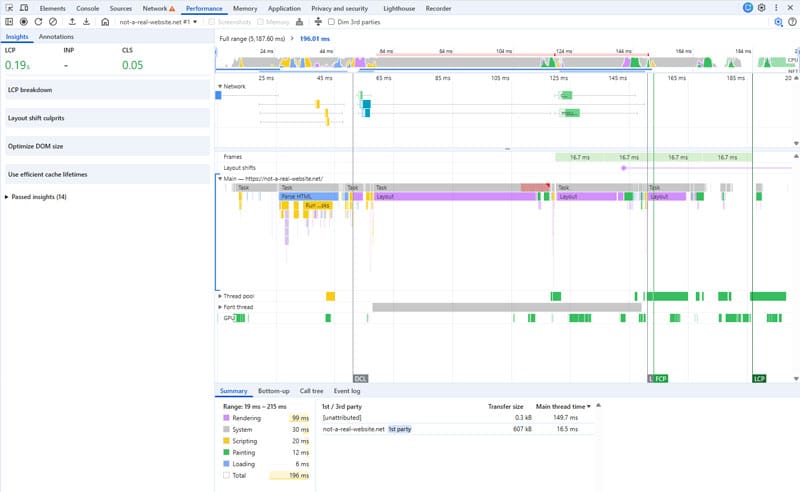Viewport: 800px width, 492px height.
Task: Toggle the device toolbar icon
Action: tap(24, 8)
